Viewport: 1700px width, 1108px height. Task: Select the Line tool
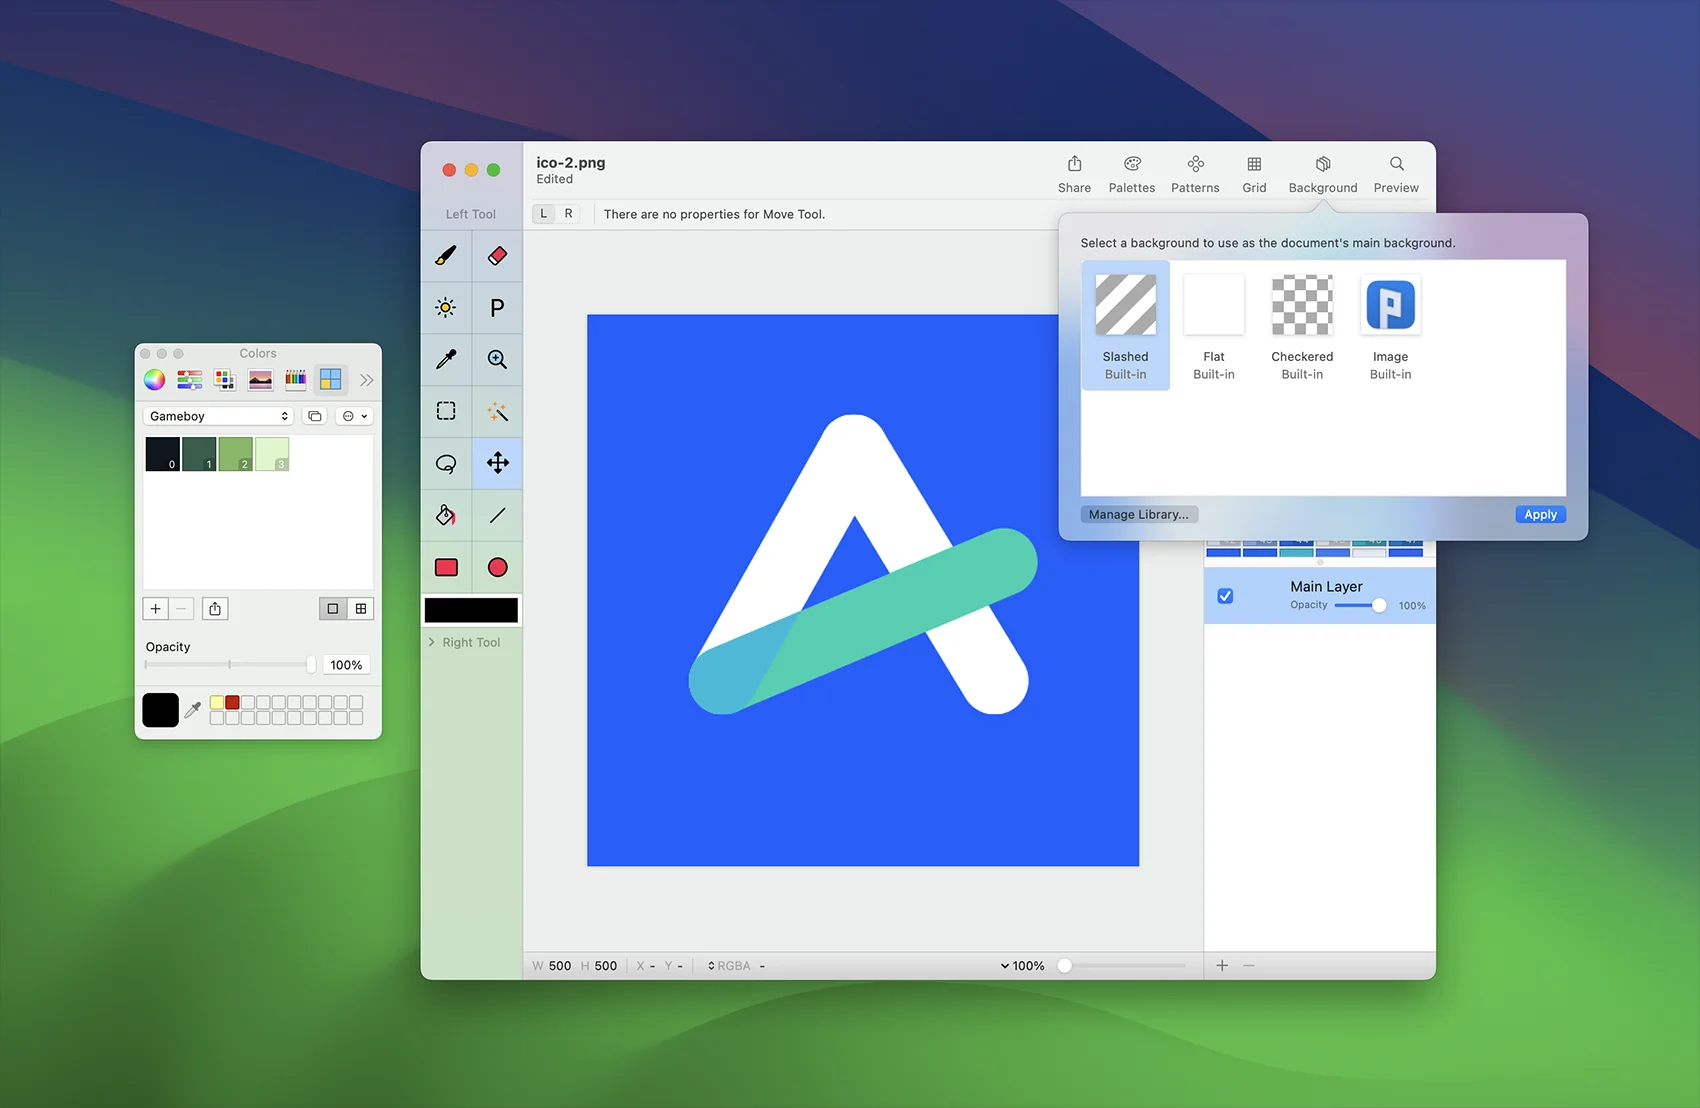click(497, 515)
